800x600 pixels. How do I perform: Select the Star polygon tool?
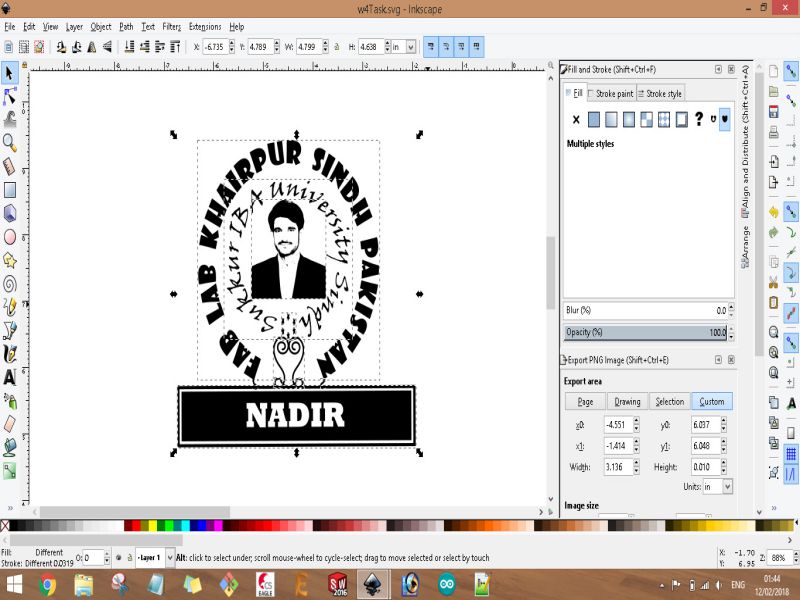pyautogui.click(x=10, y=260)
